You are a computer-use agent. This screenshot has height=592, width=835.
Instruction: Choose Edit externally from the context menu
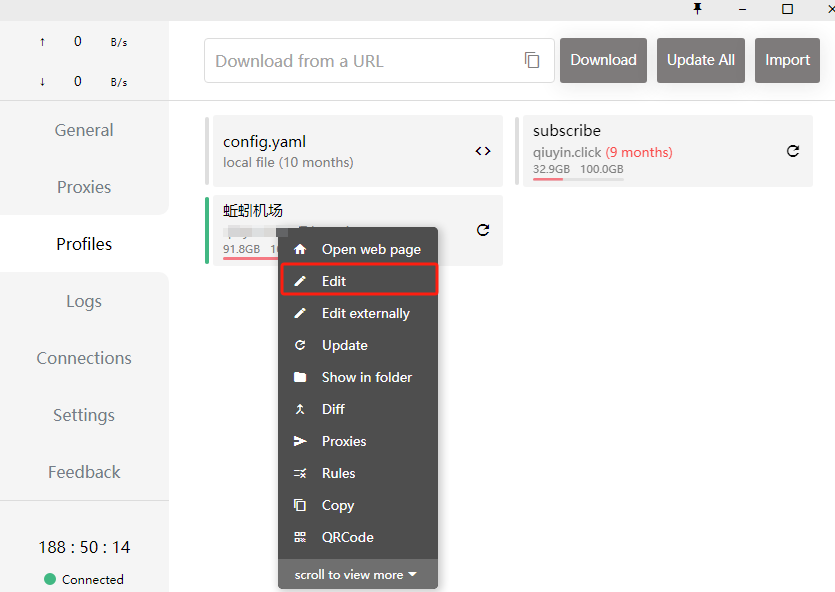click(365, 313)
